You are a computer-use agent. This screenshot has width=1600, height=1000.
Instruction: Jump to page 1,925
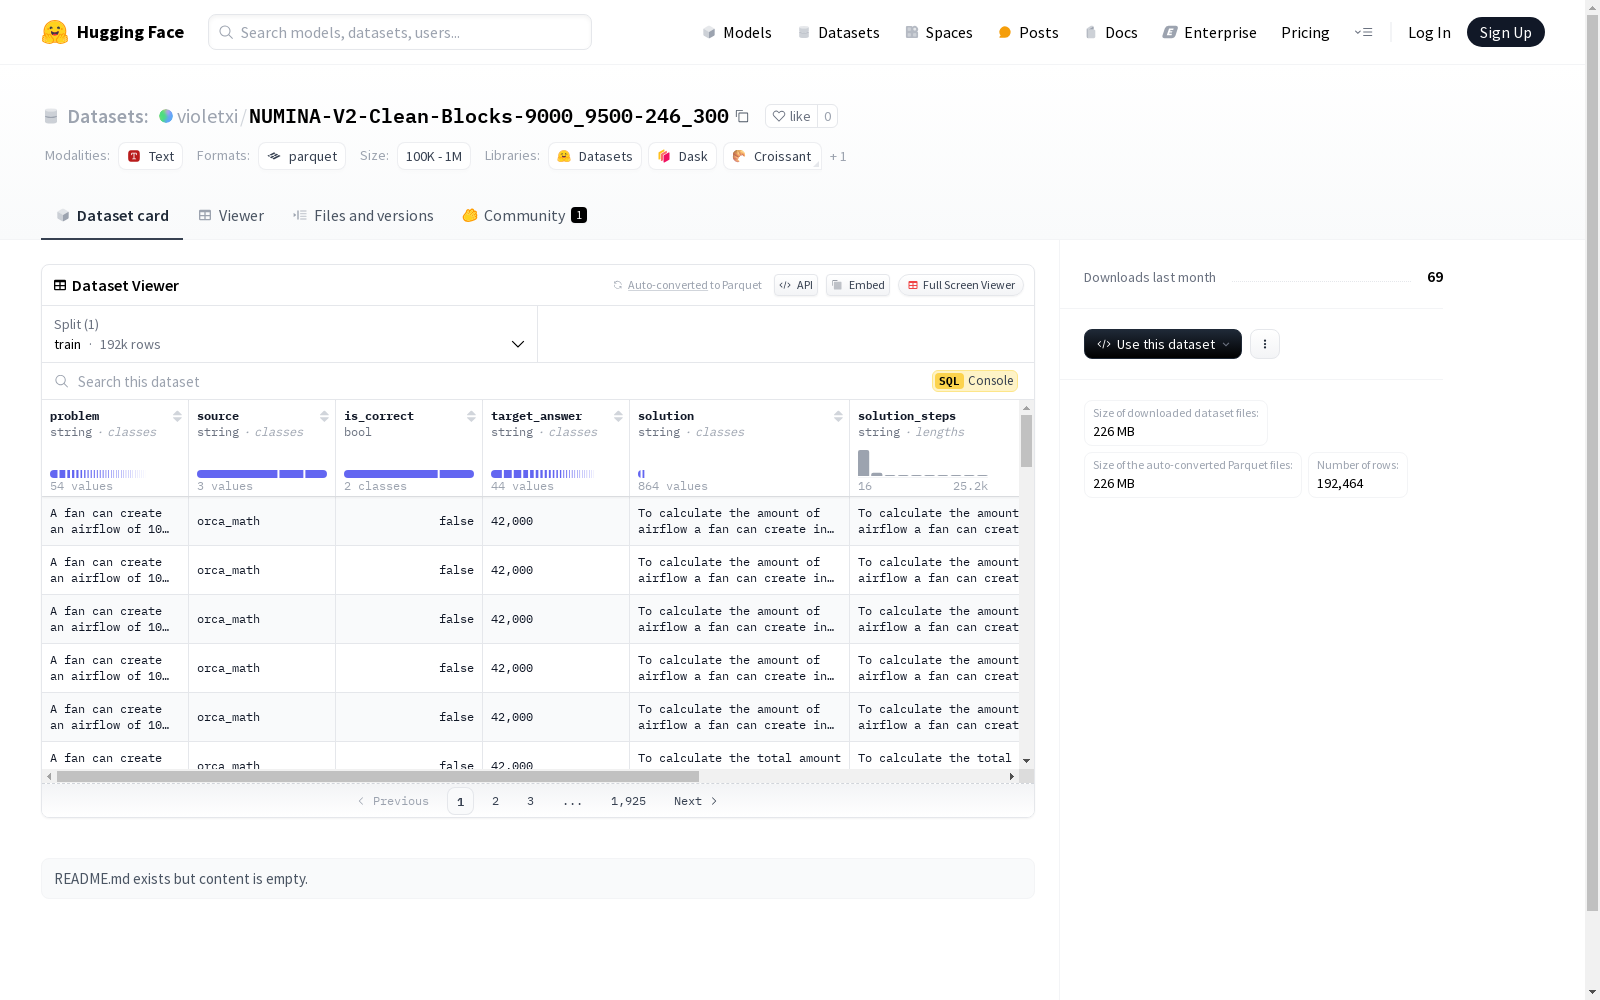[x=628, y=801]
